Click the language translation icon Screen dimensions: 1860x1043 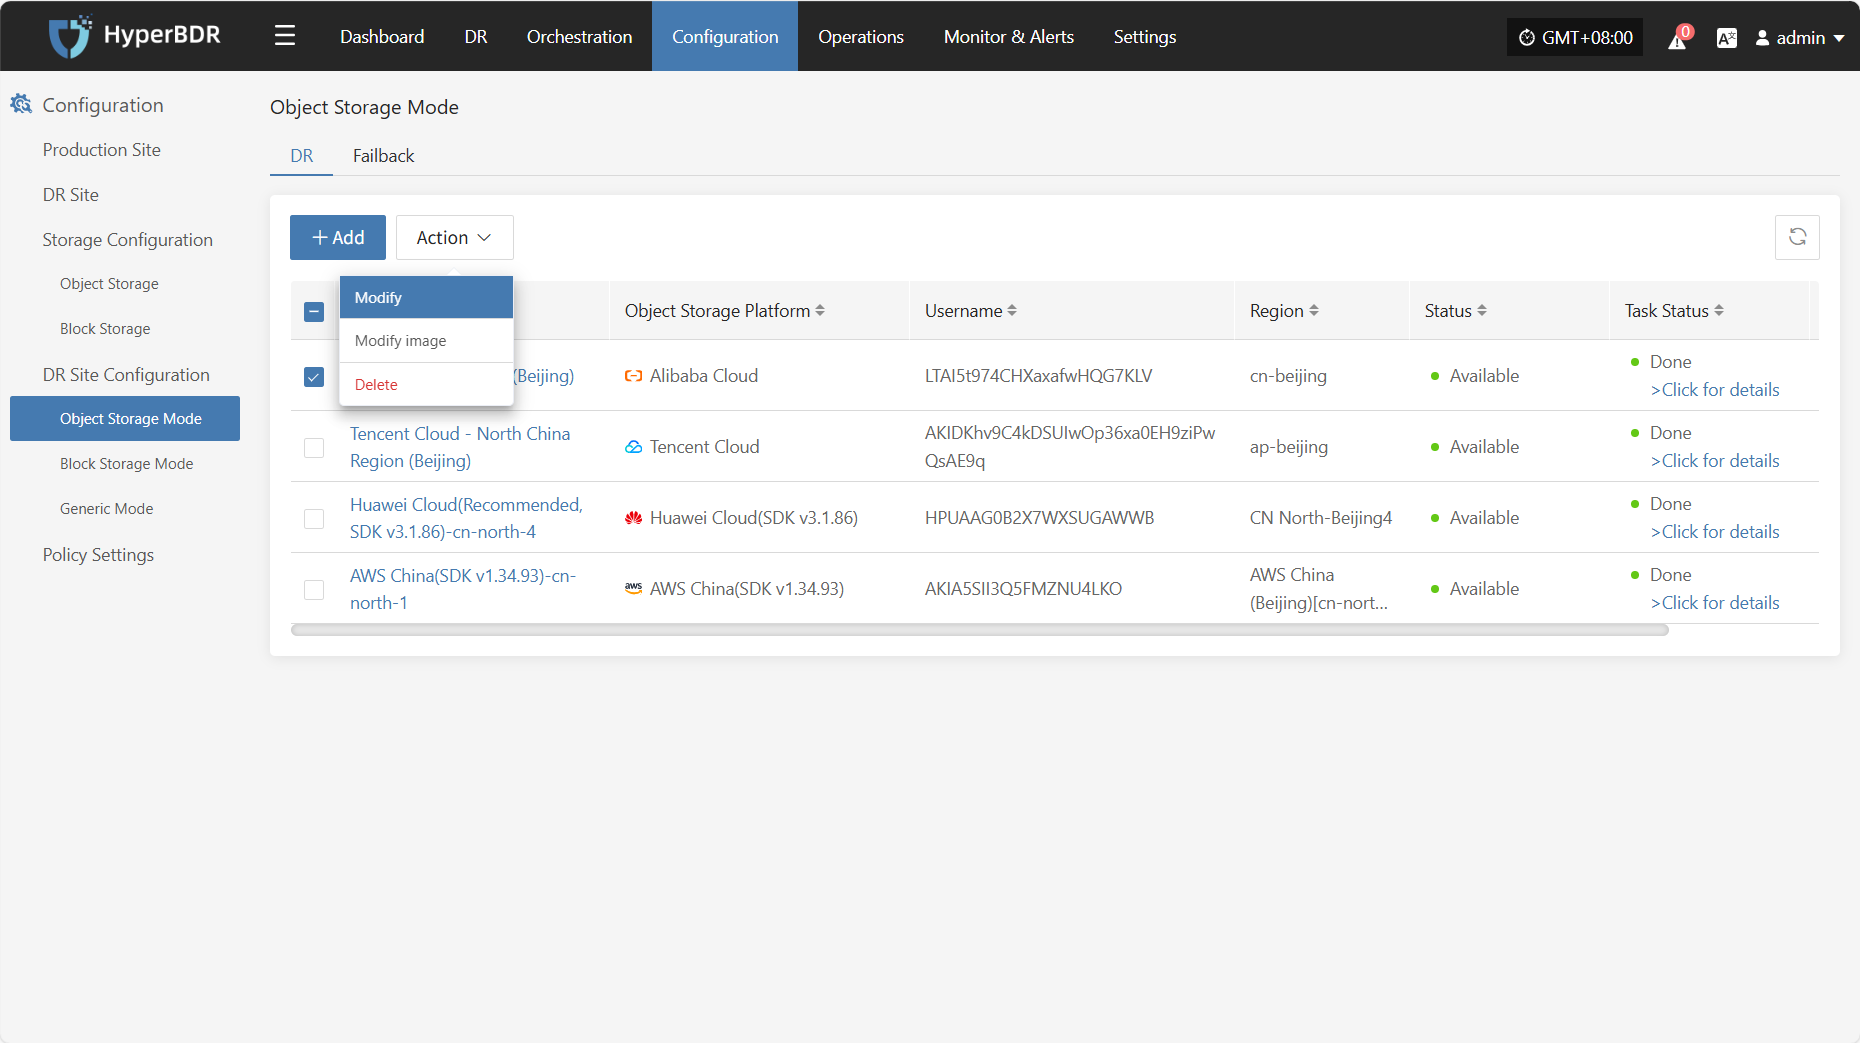(x=1726, y=38)
